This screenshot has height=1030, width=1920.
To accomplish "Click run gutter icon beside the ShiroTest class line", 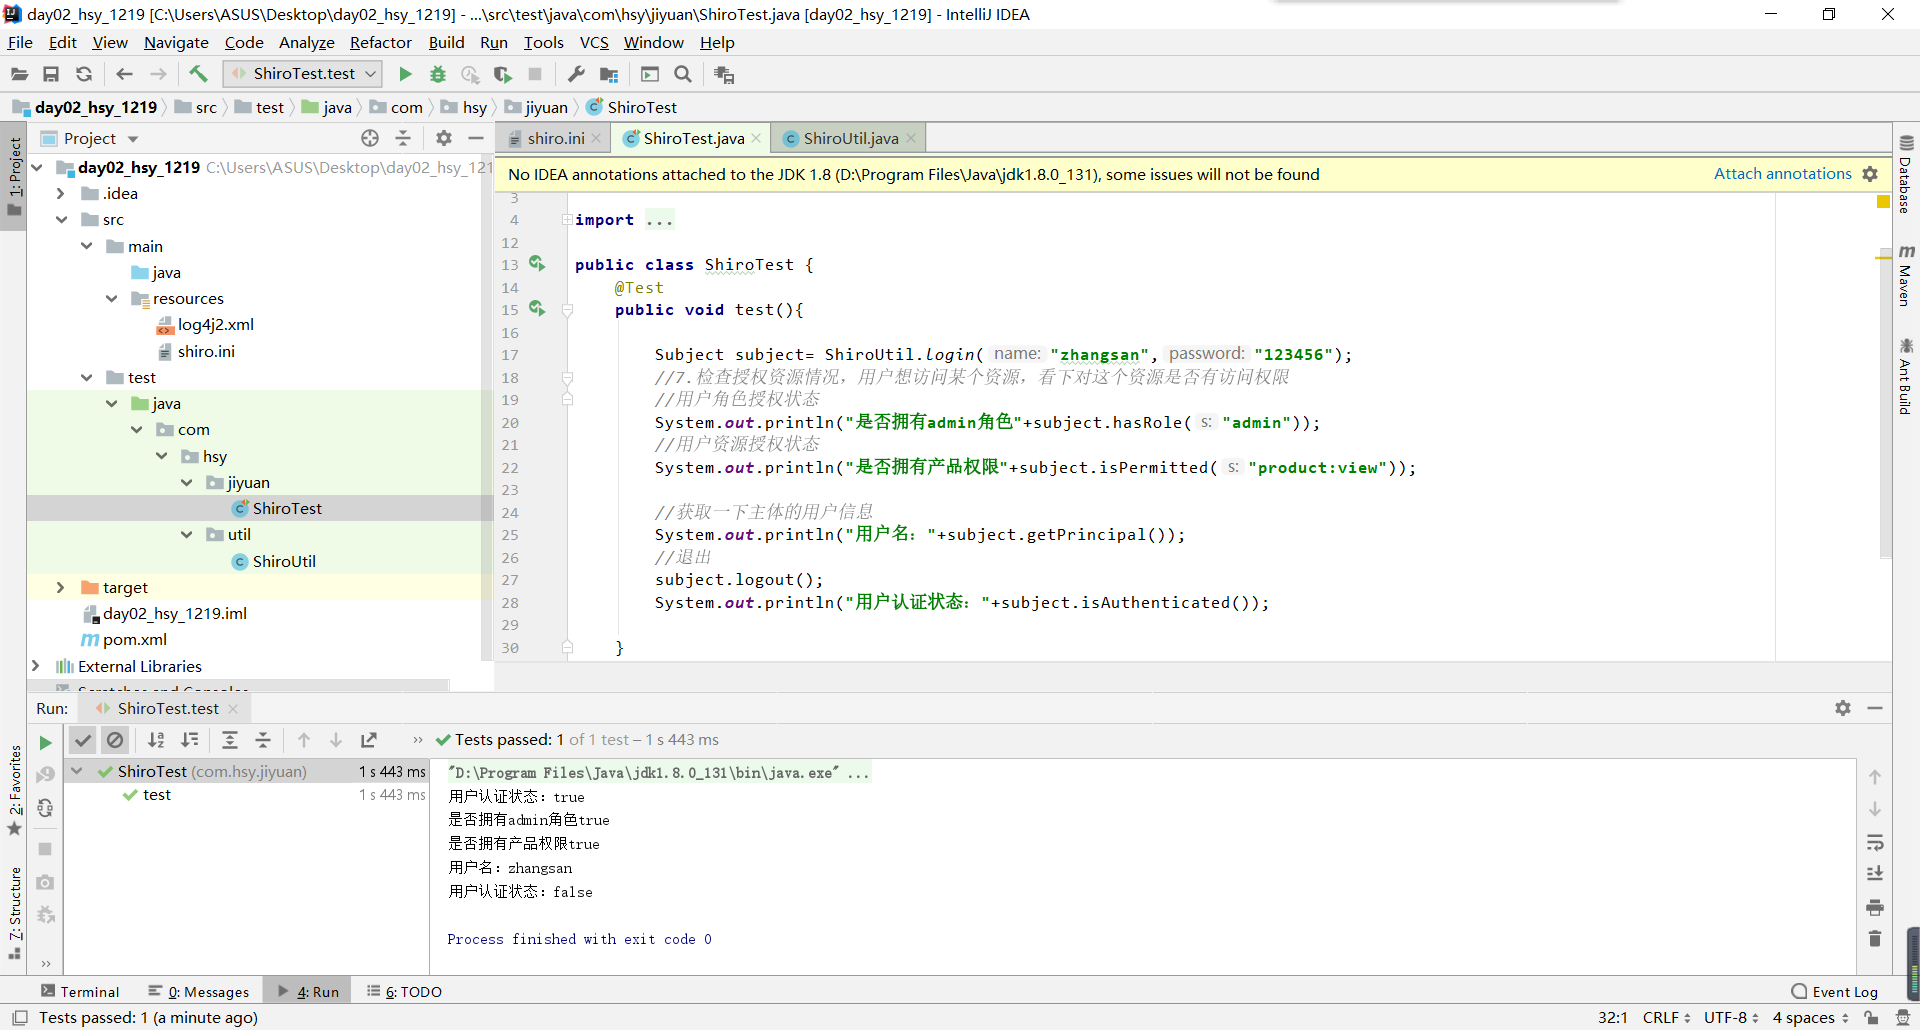I will 537,264.
